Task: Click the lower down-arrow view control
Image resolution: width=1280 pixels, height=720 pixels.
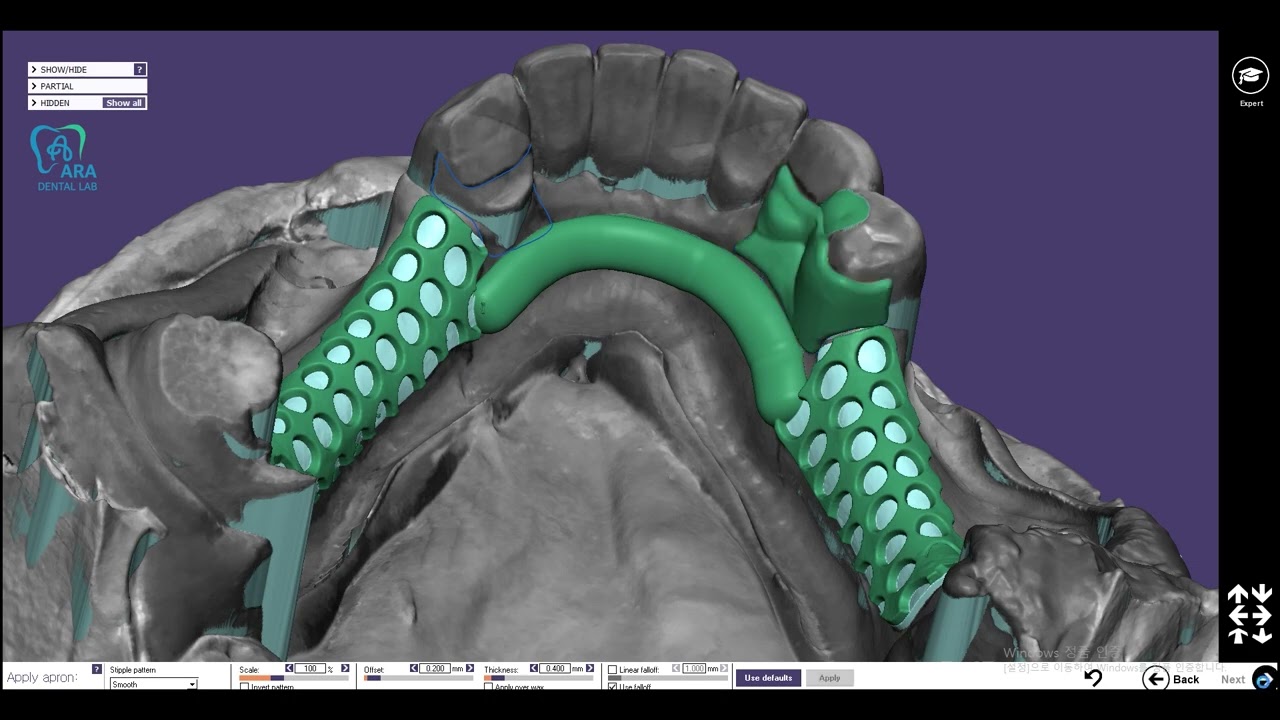Action: click(1261, 635)
